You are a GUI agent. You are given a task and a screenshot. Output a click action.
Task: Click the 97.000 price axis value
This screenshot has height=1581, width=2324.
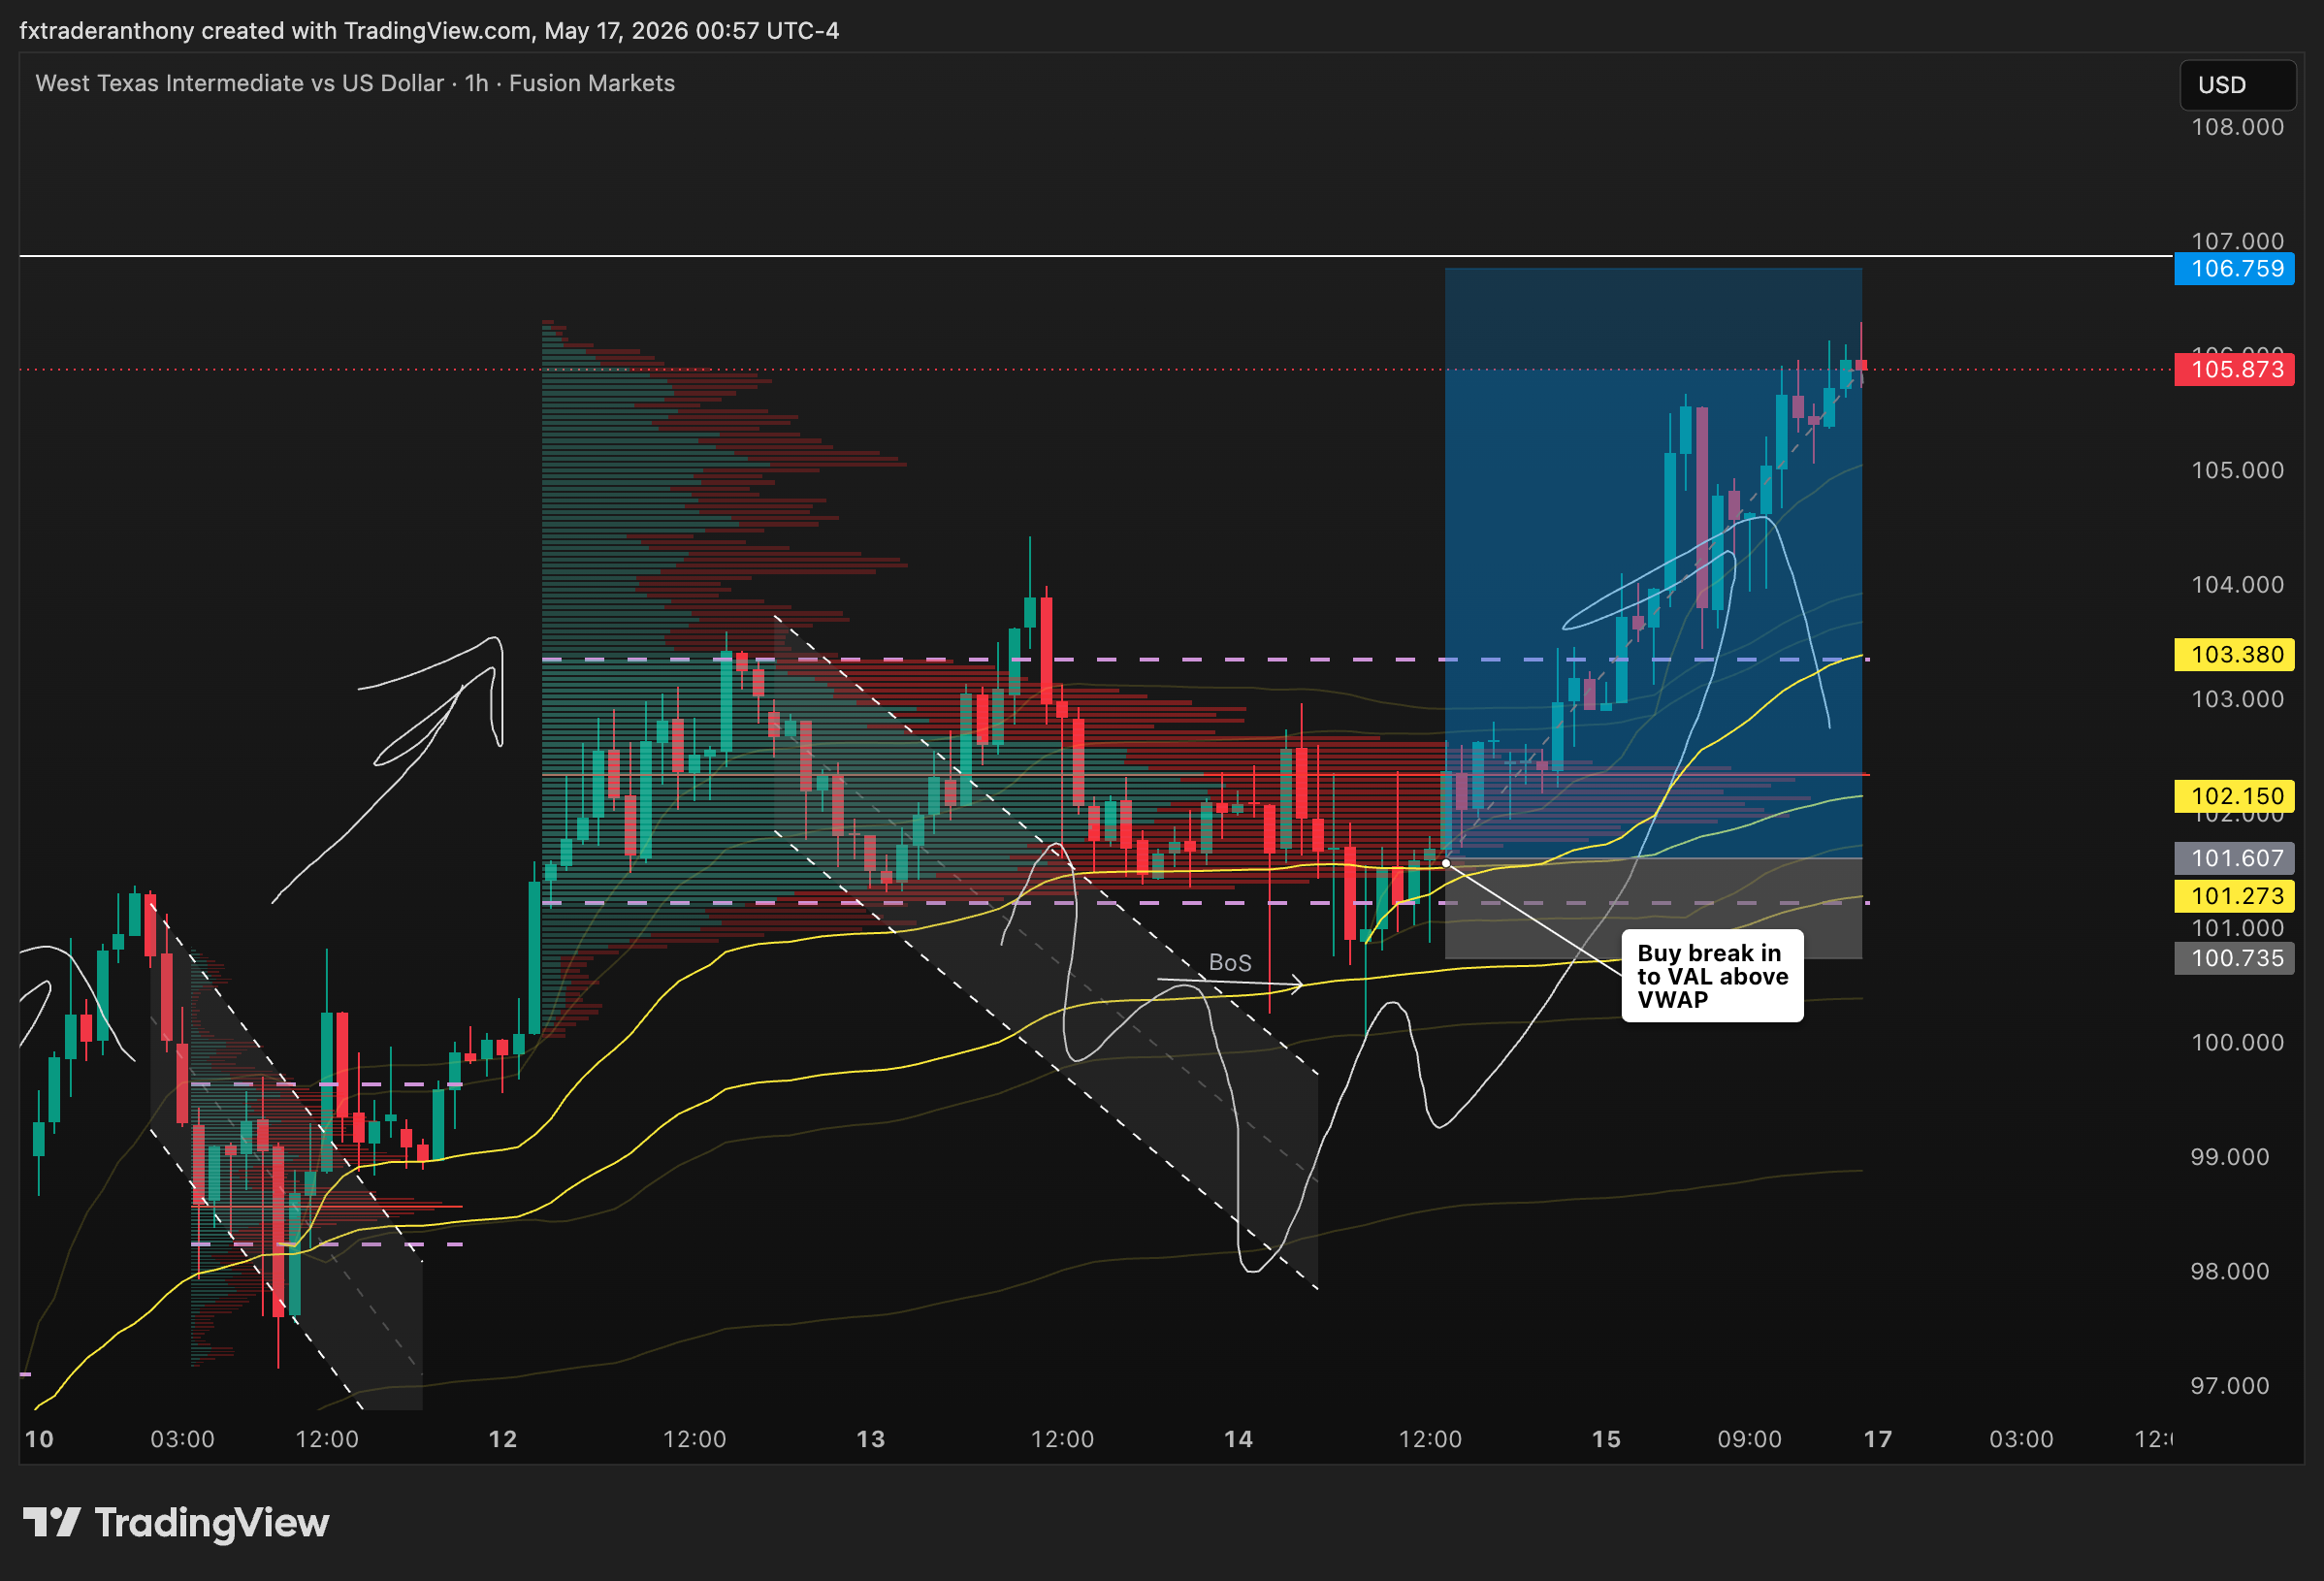[x=2229, y=1386]
